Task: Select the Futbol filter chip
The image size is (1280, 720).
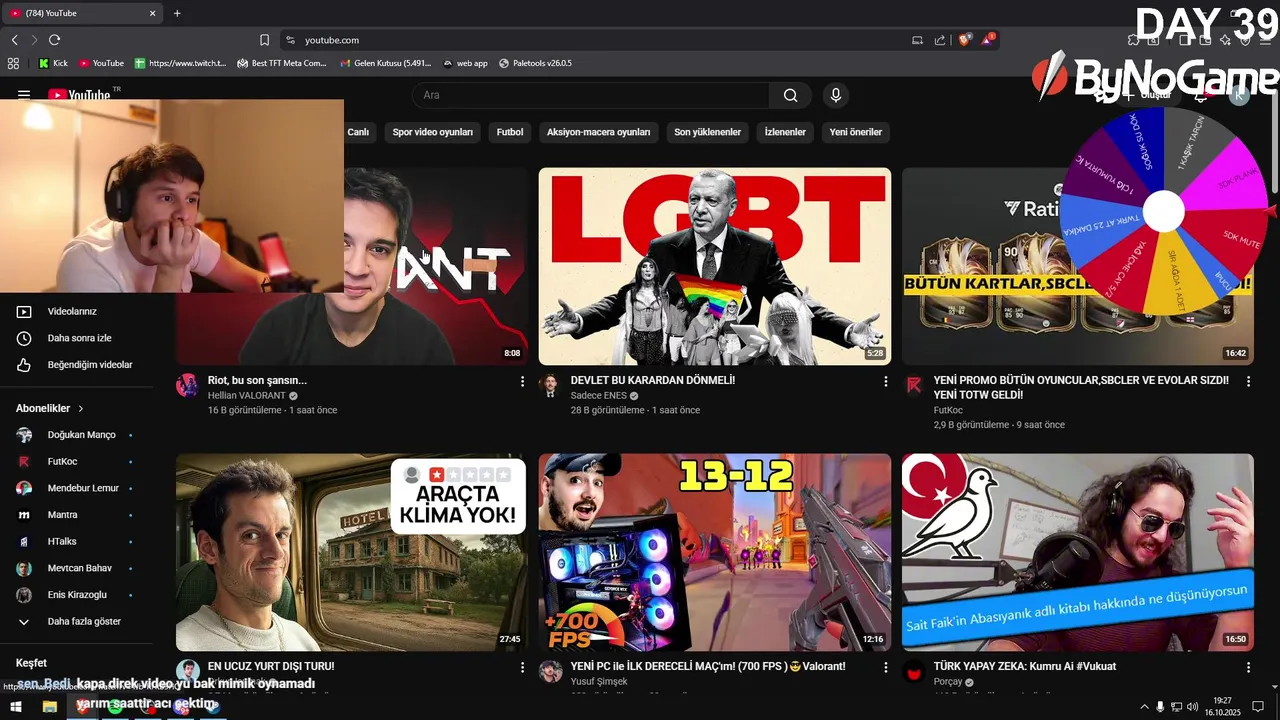Action: [x=510, y=132]
